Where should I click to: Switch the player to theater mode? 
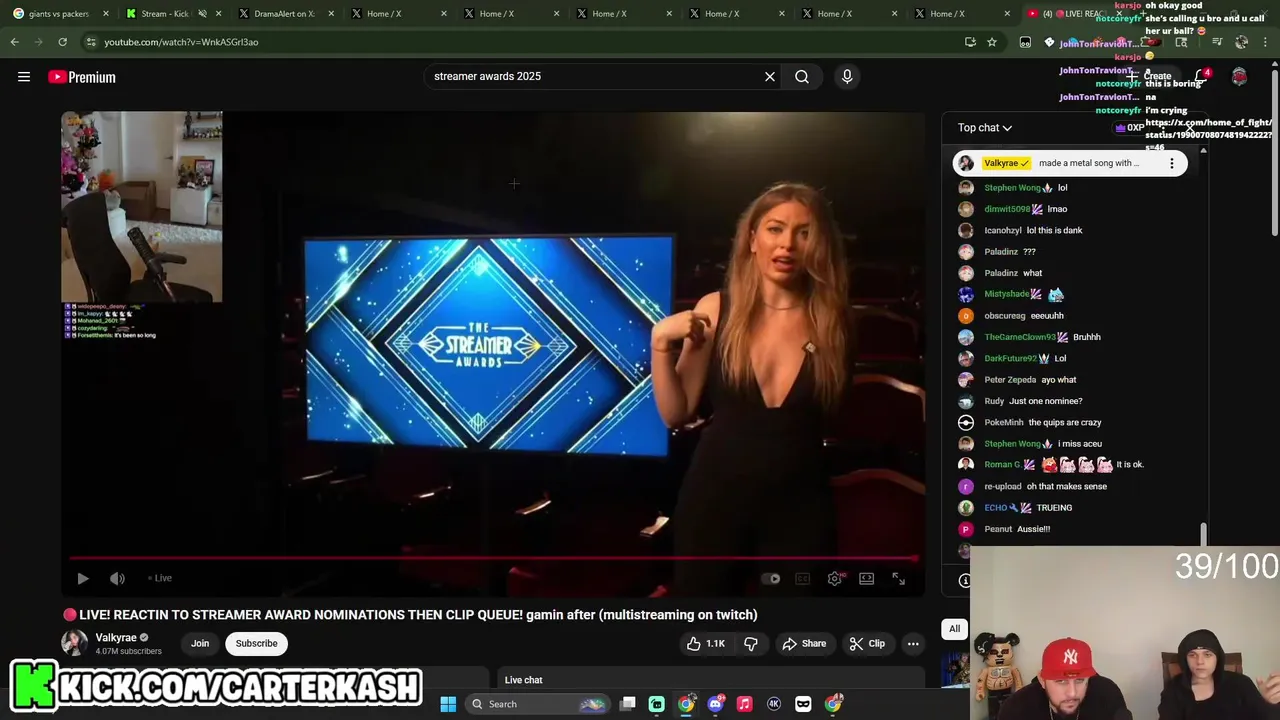click(x=867, y=578)
